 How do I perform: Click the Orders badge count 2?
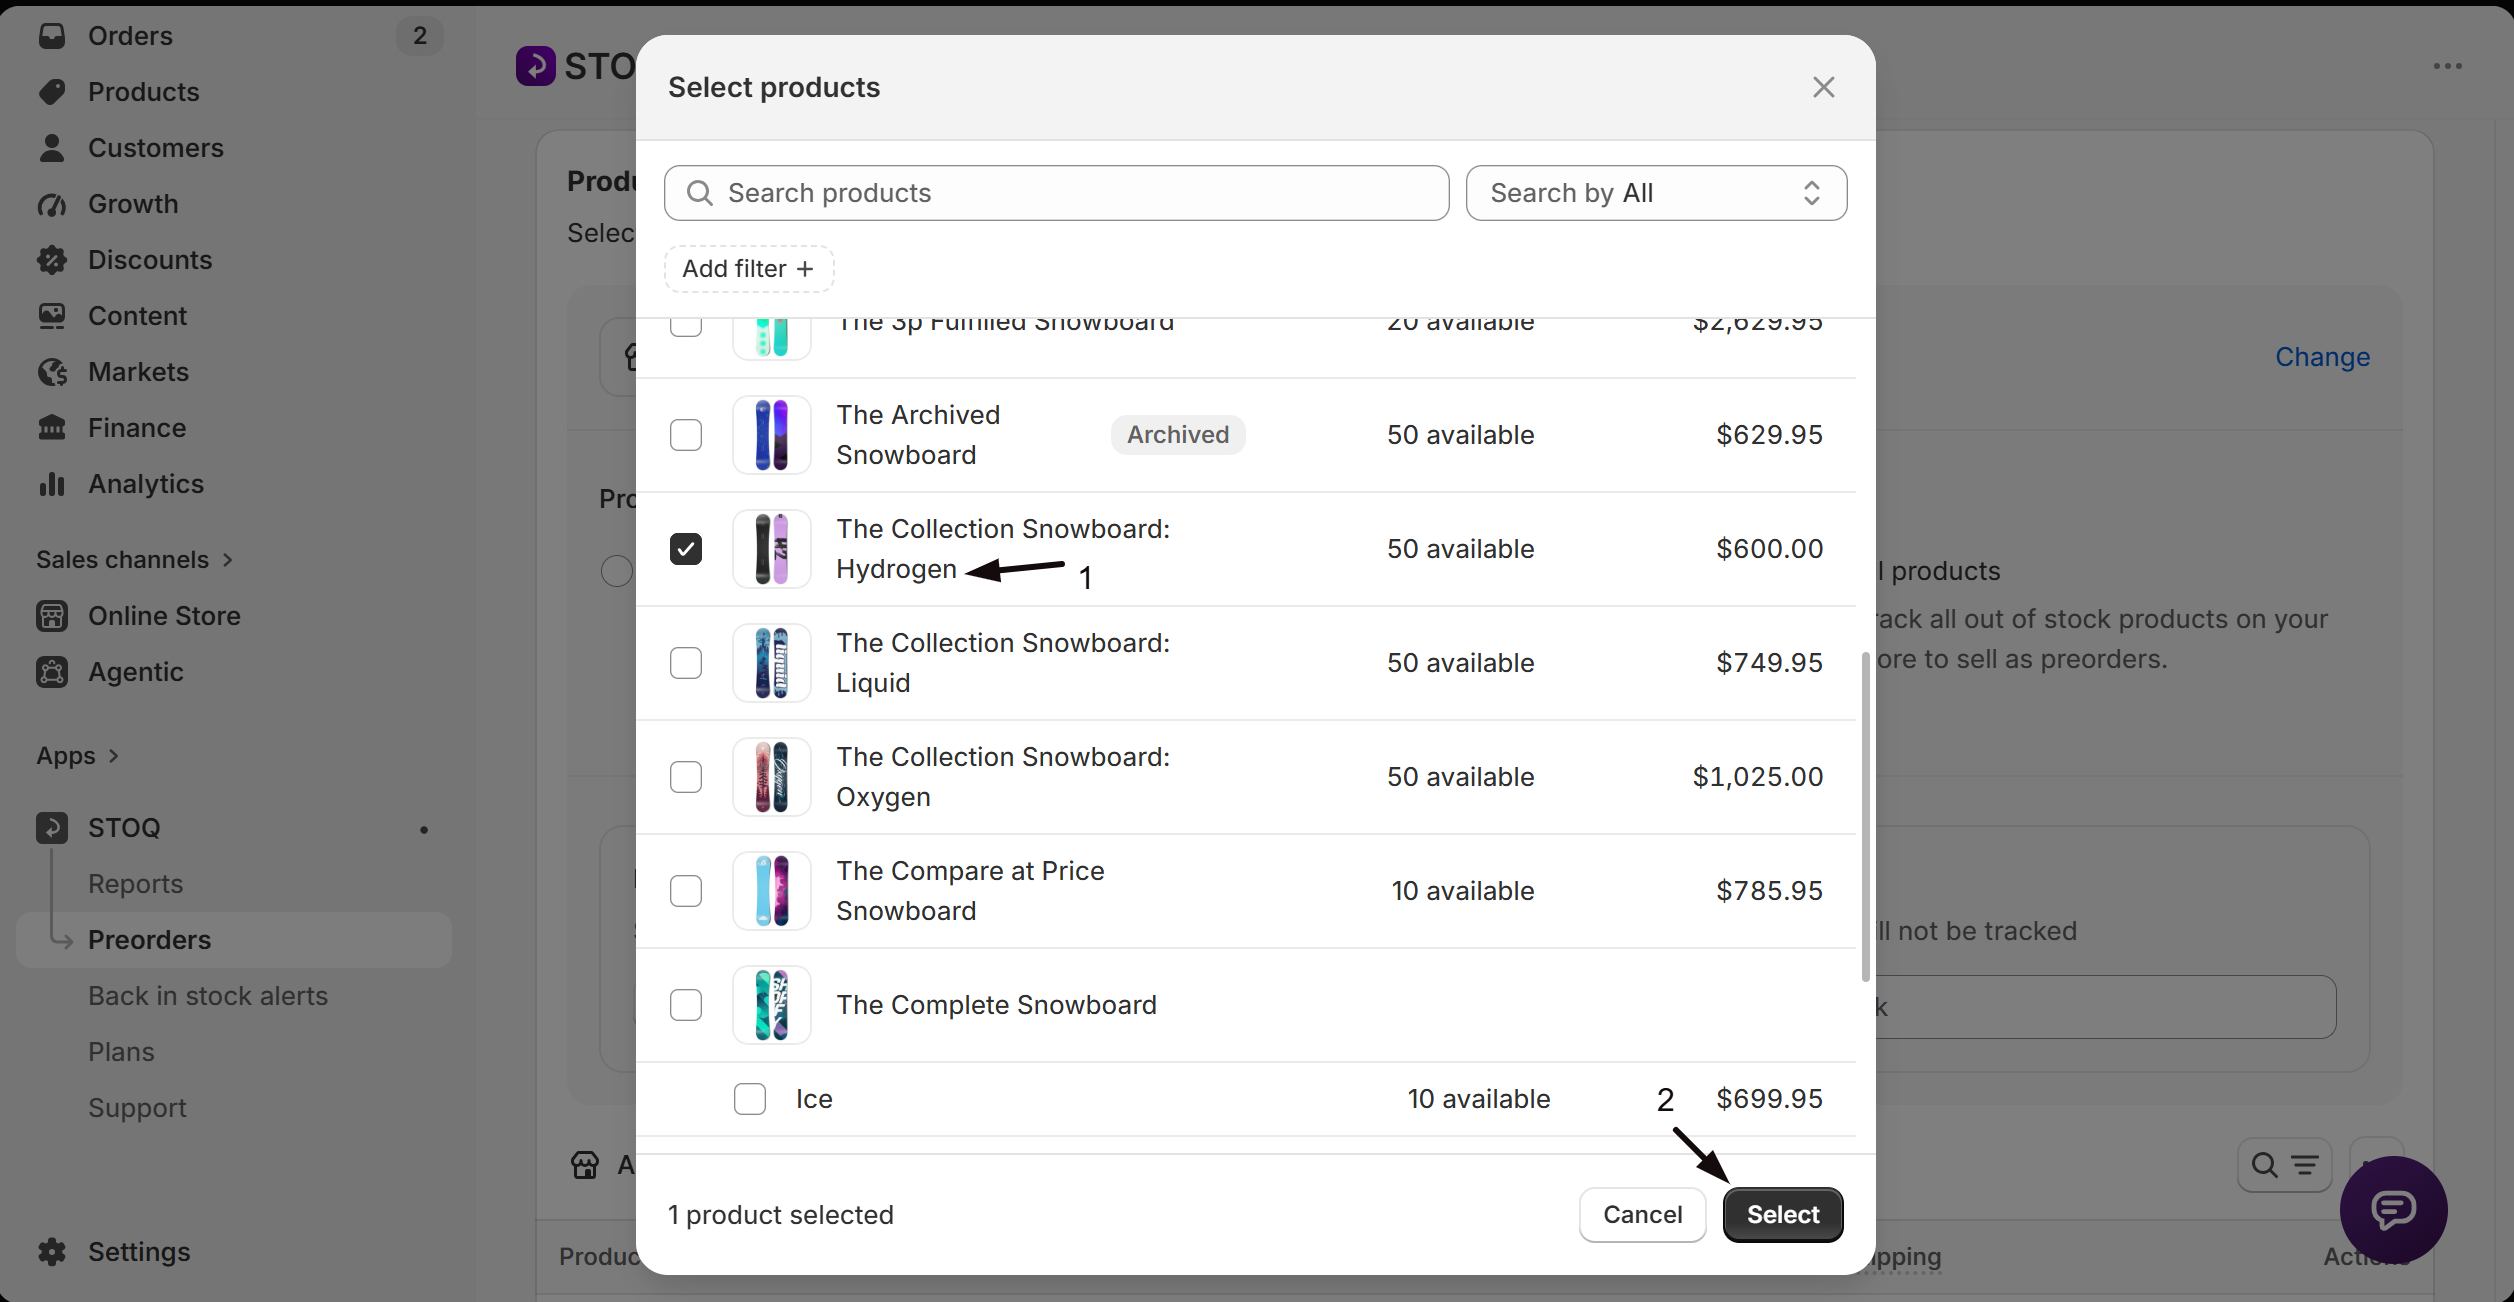pos(420,36)
